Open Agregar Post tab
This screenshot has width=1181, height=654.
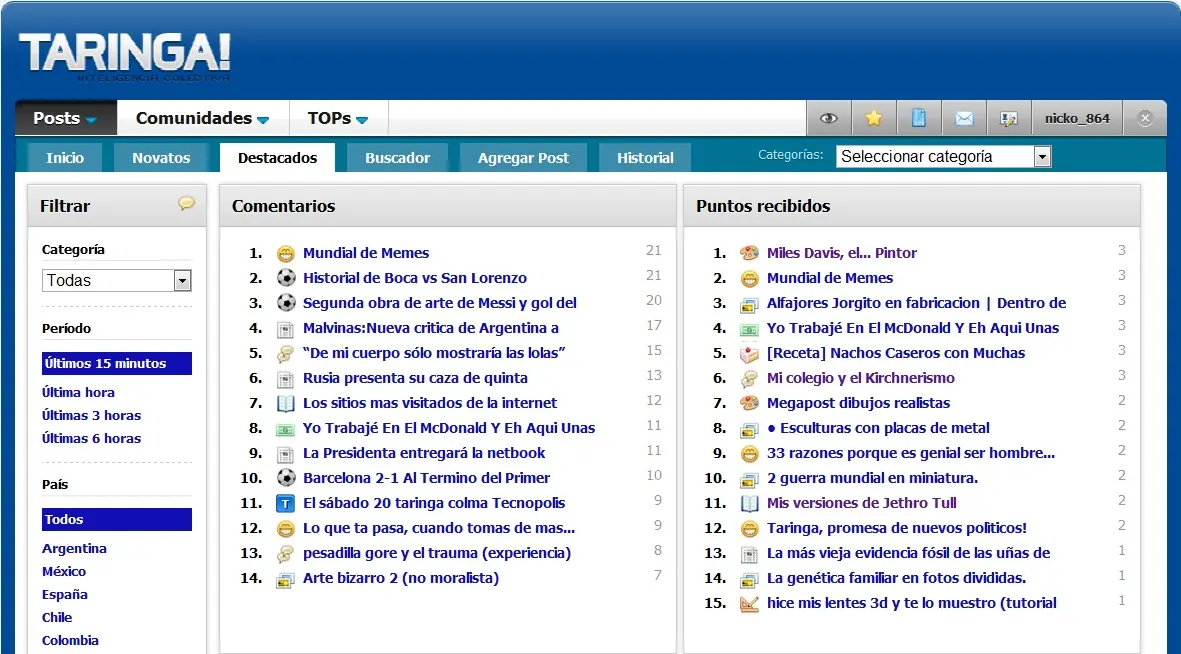coord(523,158)
